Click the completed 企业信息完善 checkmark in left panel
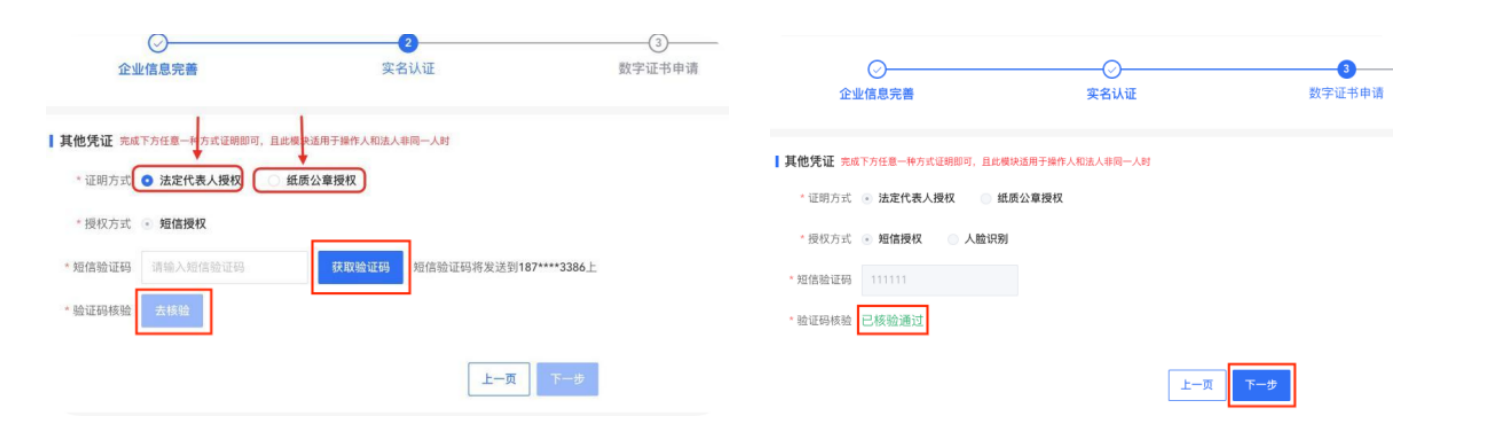This screenshot has height=446, width=1496. [158, 43]
